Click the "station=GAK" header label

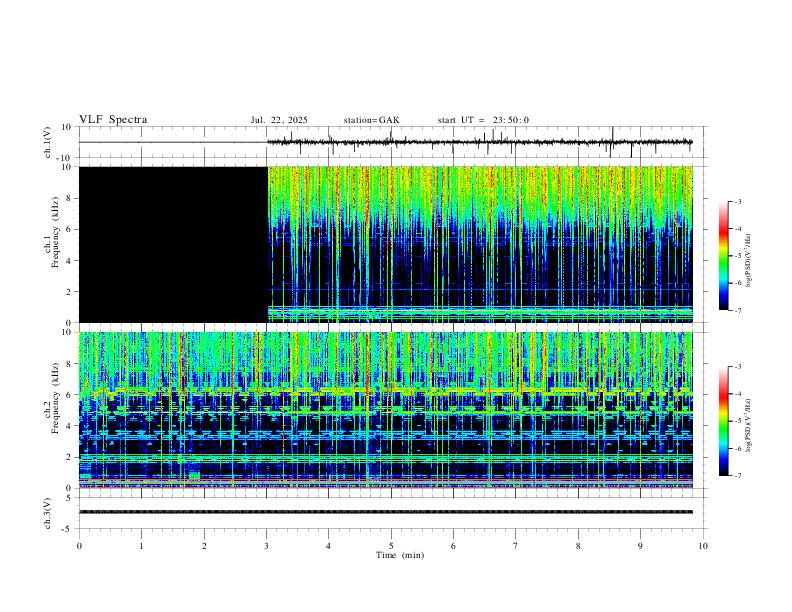pos(371,120)
